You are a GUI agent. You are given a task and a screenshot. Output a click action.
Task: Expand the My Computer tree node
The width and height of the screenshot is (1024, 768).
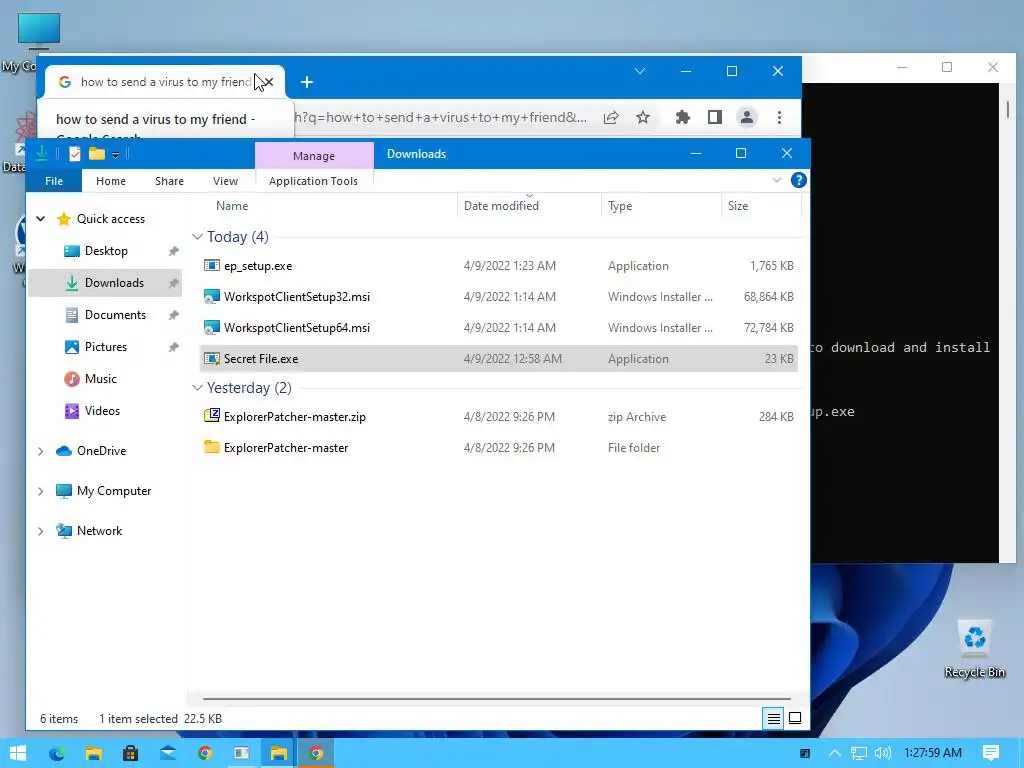40,490
